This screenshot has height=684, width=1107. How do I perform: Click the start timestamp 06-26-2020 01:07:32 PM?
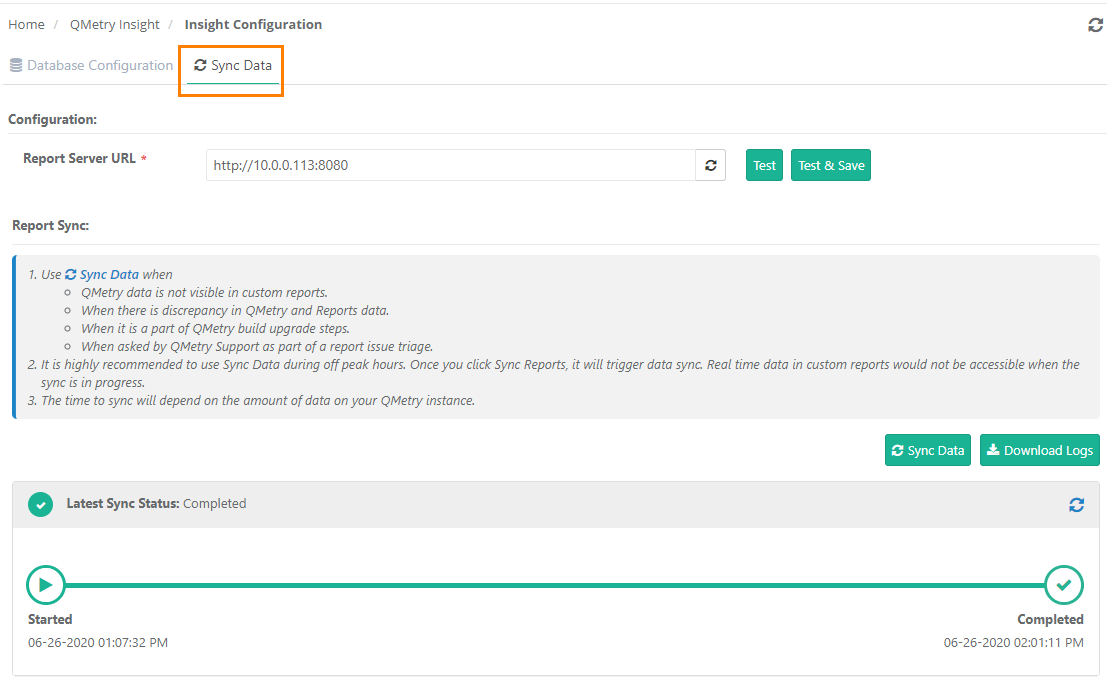(x=98, y=642)
